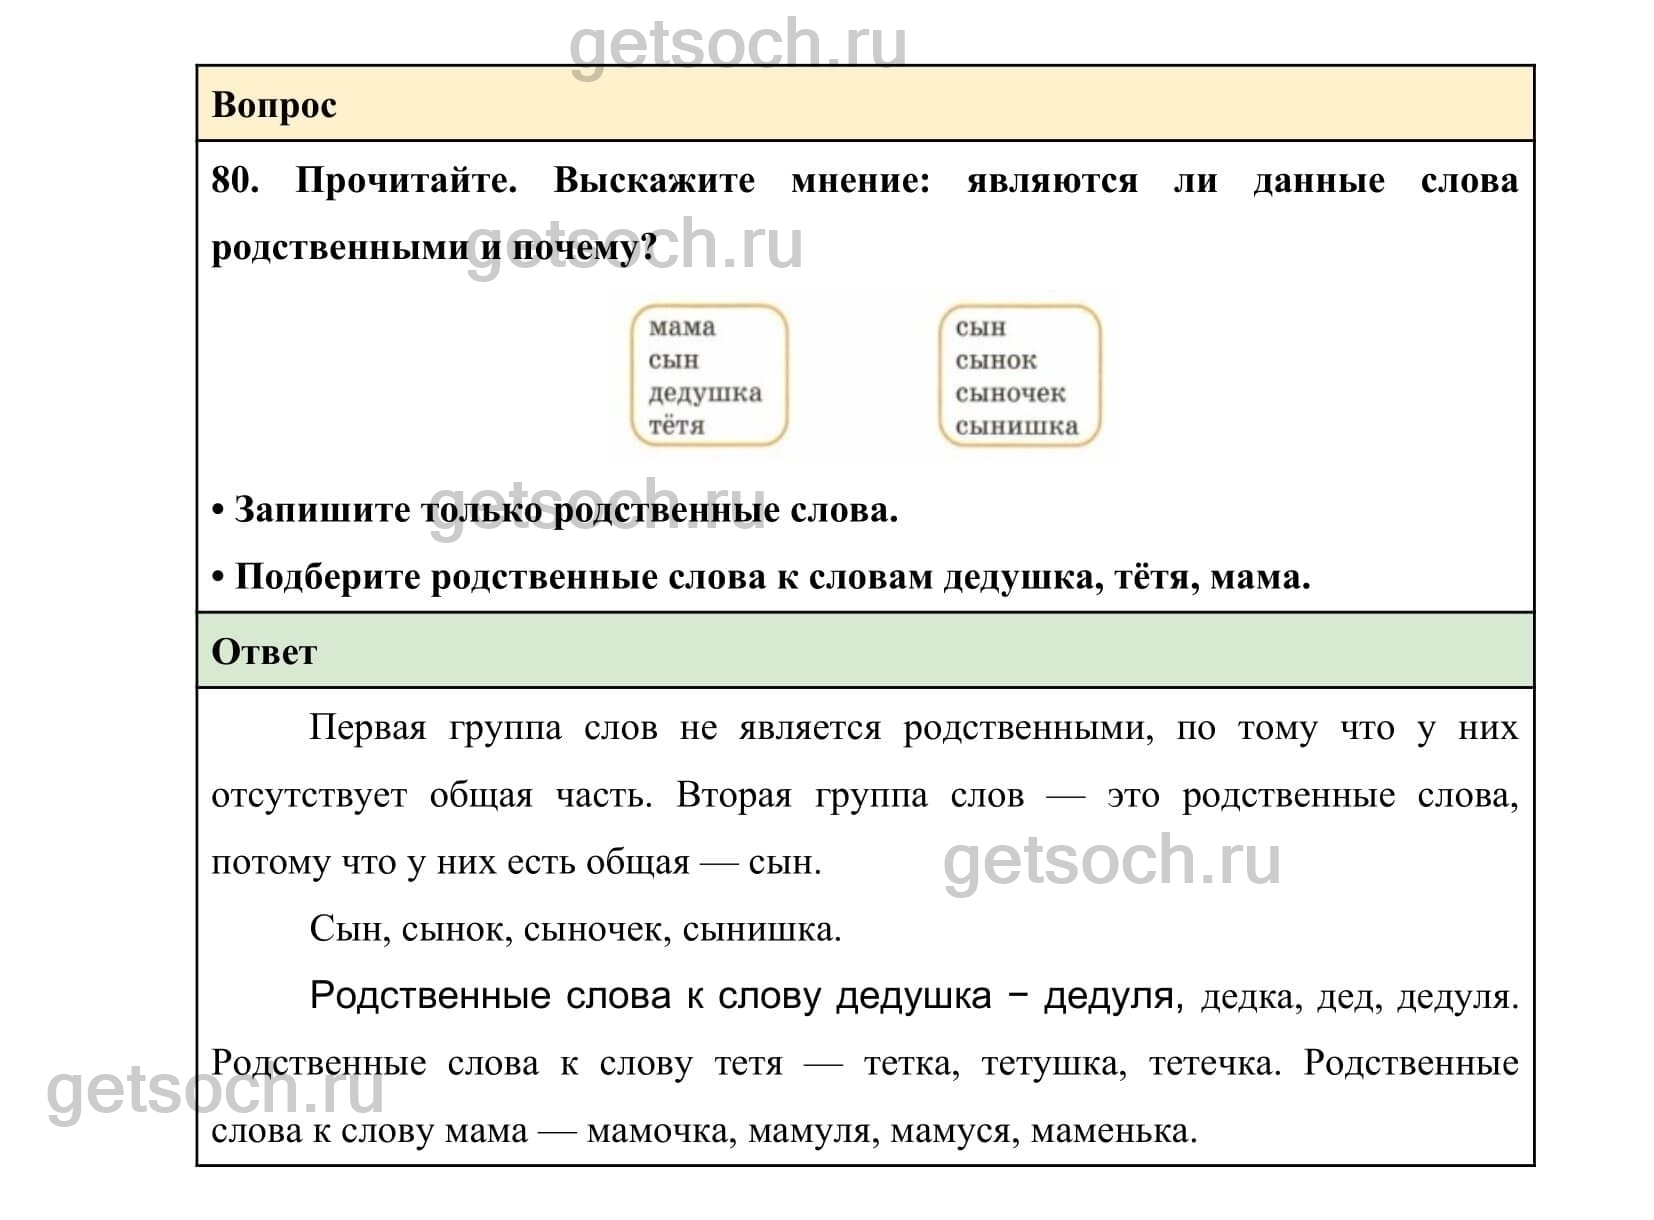This screenshot has width=1654, height=1220.
Task: Click the word "сынок" in the right box
Action: (x=996, y=360)
